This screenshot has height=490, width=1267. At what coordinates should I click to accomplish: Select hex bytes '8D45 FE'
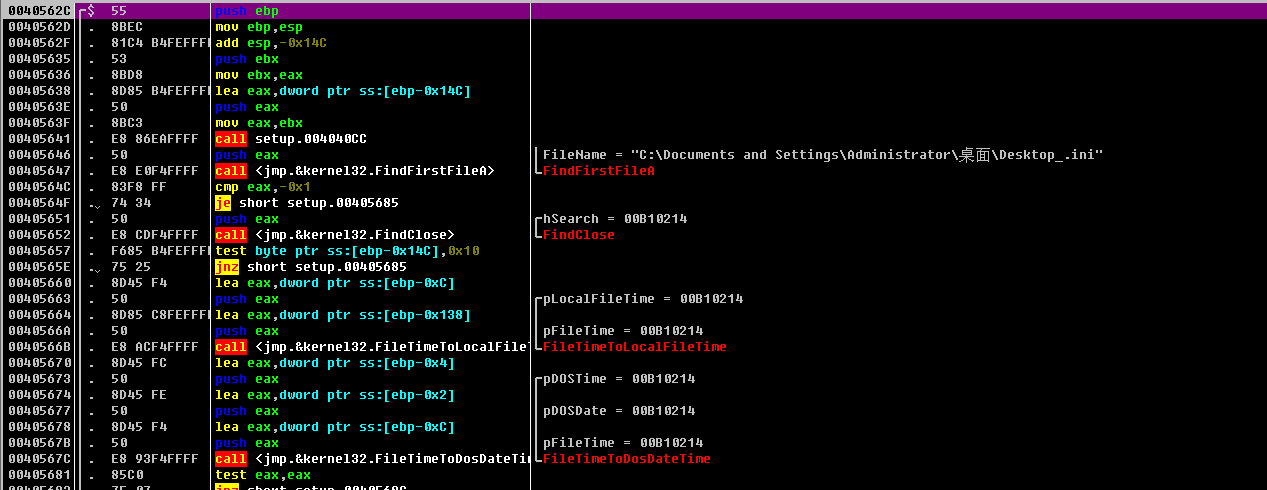(139, 395)
